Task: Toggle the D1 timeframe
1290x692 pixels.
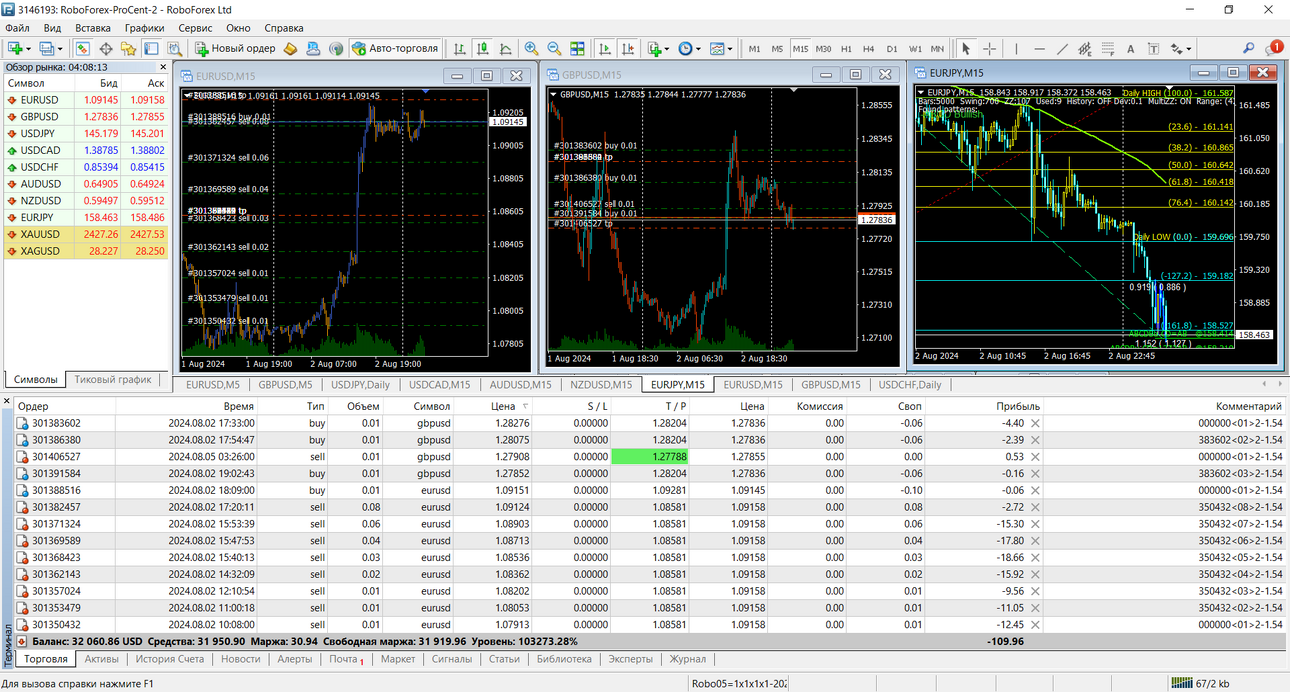Action: tap(892, 48)
